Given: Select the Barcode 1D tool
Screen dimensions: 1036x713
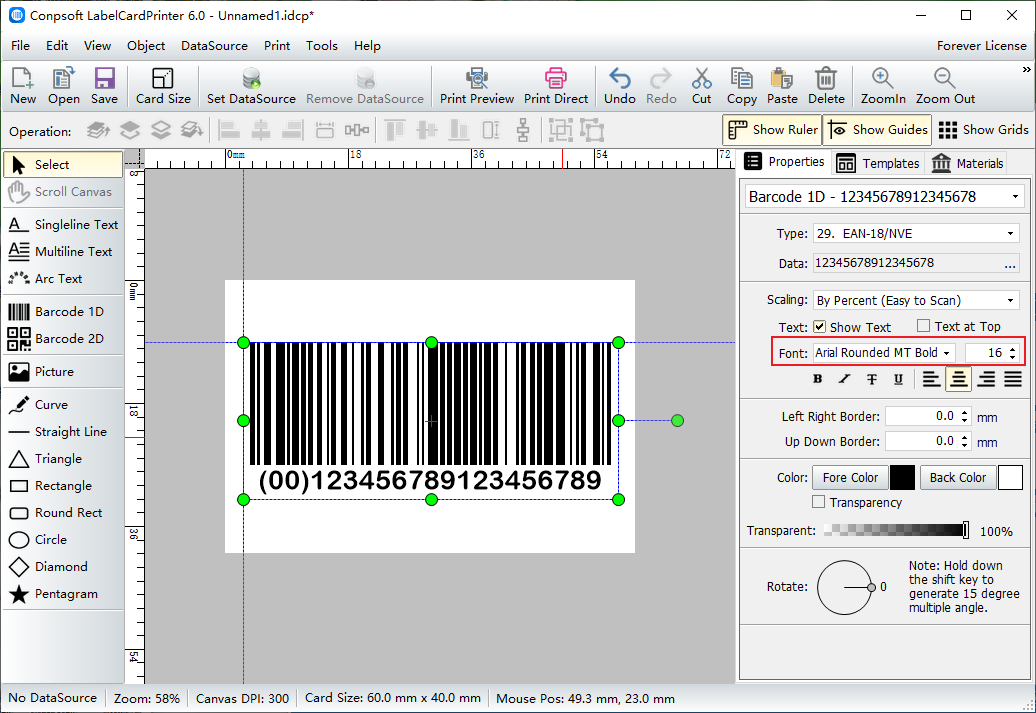Looking at the screenshot, I should click(63, 311).
